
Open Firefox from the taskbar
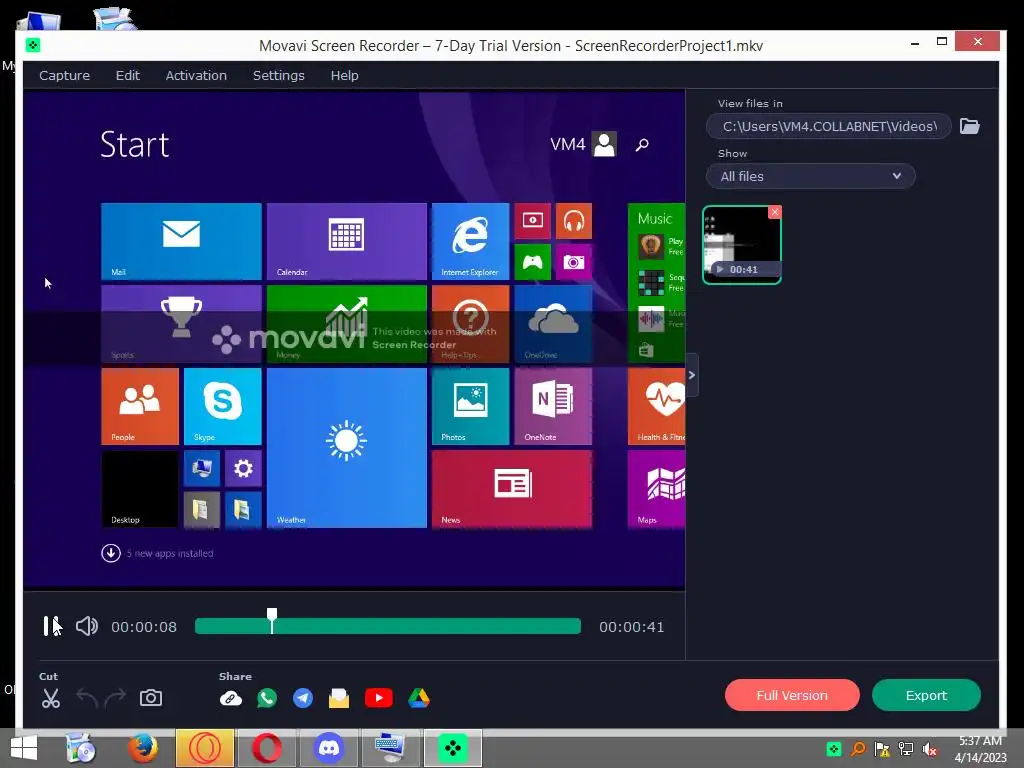click(142, 748)
